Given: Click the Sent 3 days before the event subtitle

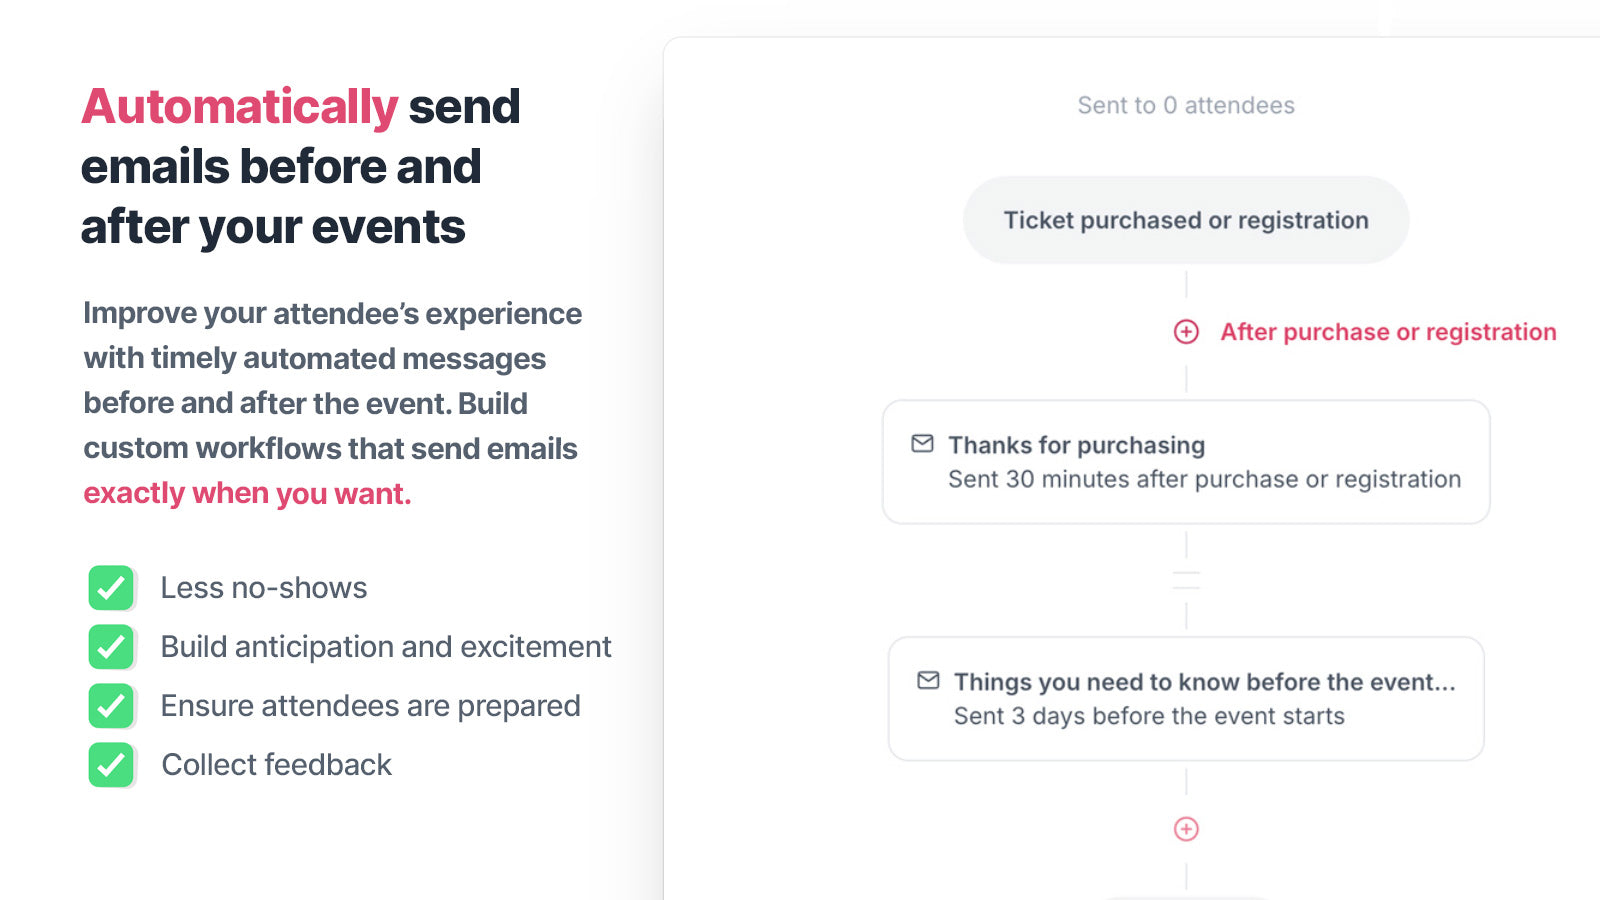Looking at the screenshot, I should [1149, 716].
